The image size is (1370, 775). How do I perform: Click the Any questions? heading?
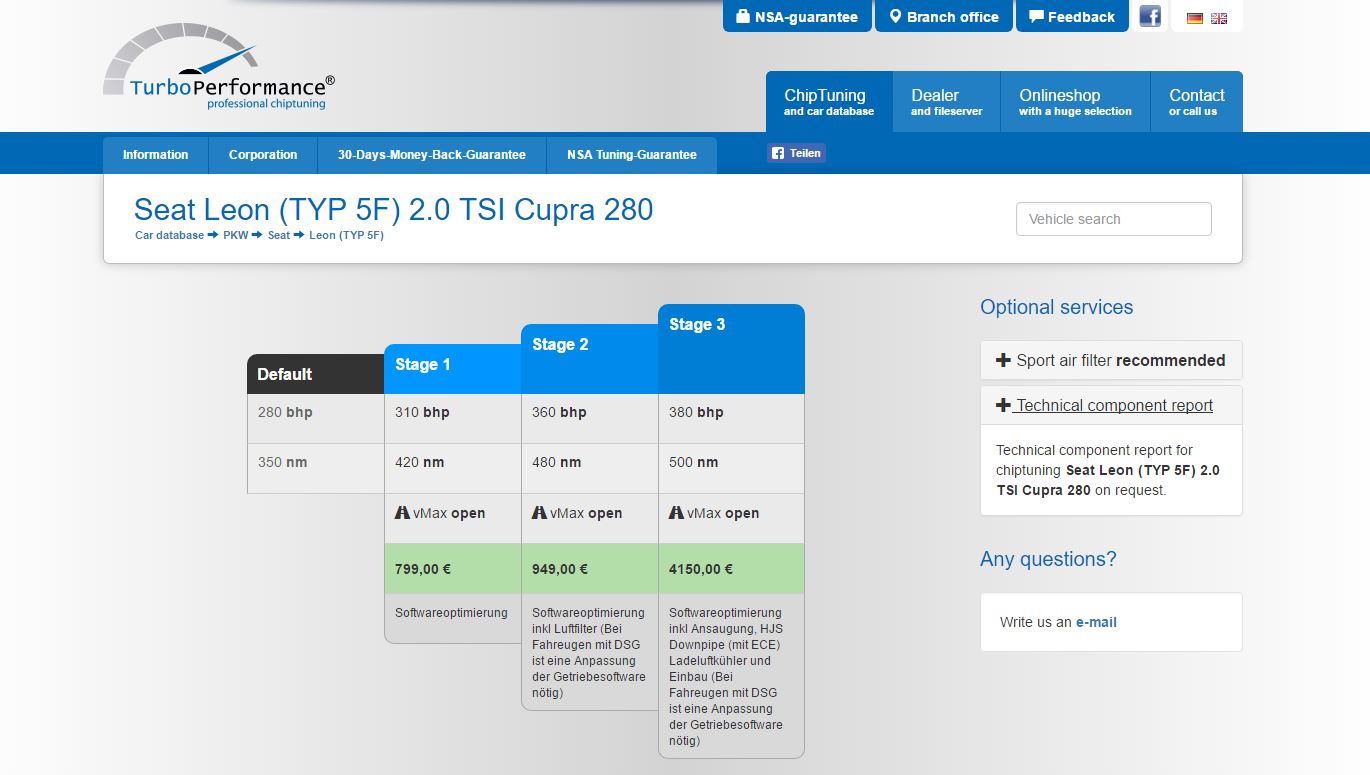[x=1048, y=559]
